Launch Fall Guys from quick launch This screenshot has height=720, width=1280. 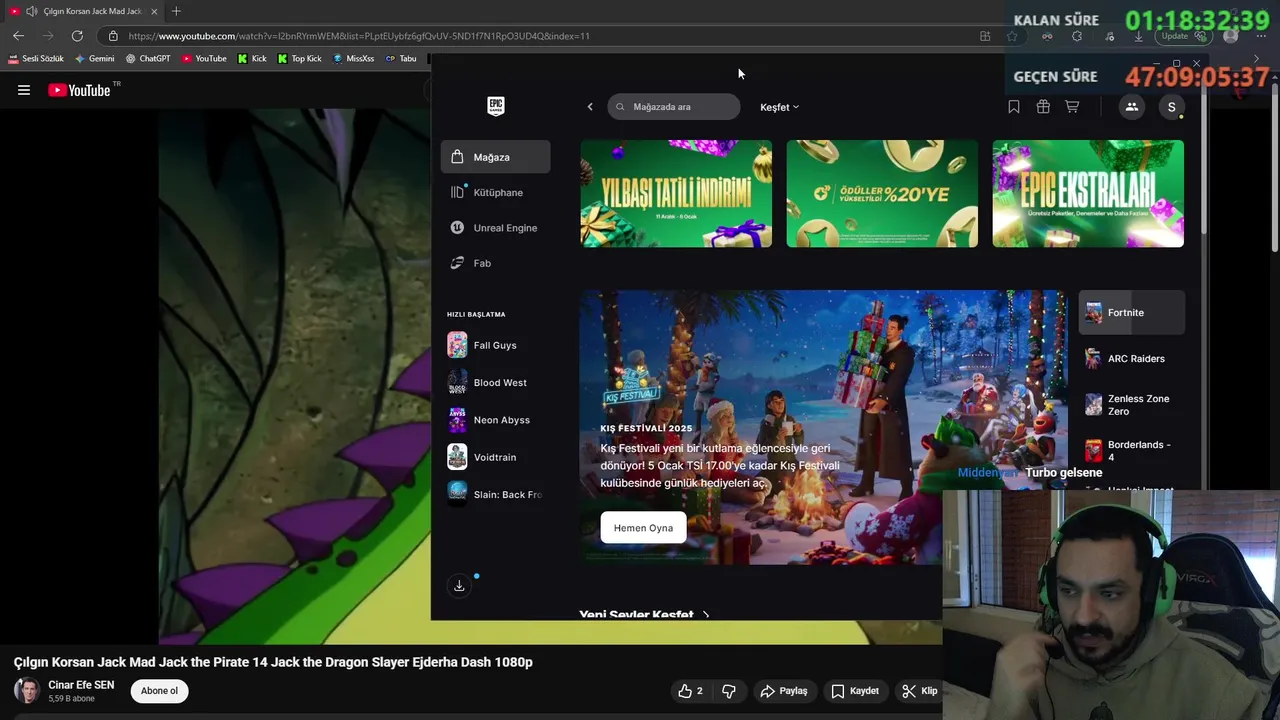point(495,345)
